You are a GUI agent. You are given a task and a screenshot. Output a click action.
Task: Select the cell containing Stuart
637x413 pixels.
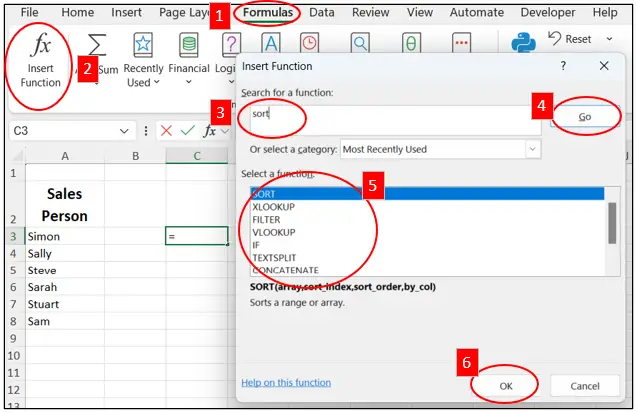65,304
